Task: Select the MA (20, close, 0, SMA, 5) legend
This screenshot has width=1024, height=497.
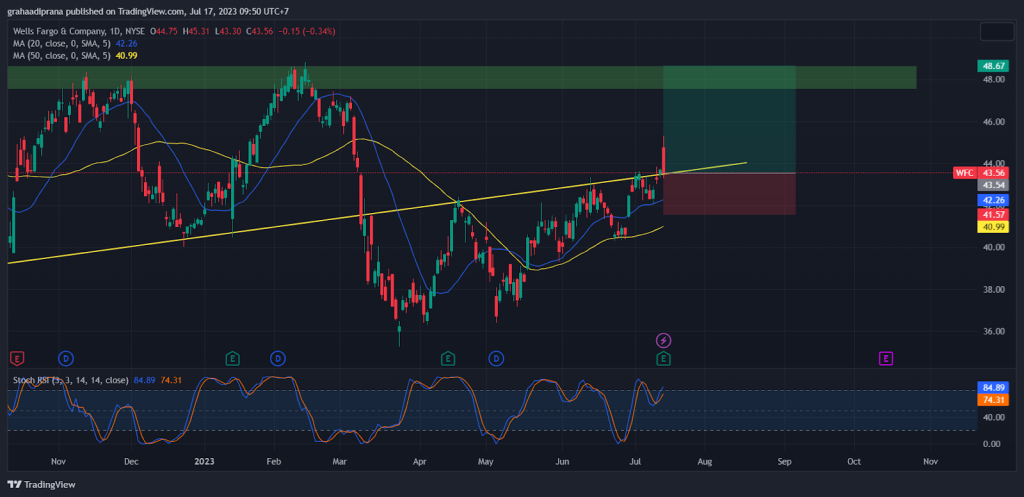Action: point(63,43)
